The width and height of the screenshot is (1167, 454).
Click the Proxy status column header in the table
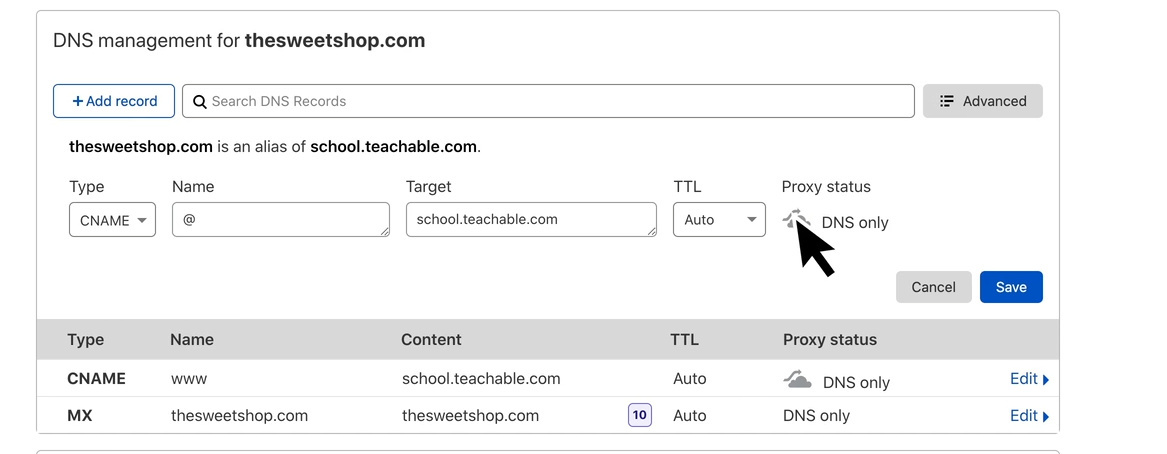(x=829, y=340)
